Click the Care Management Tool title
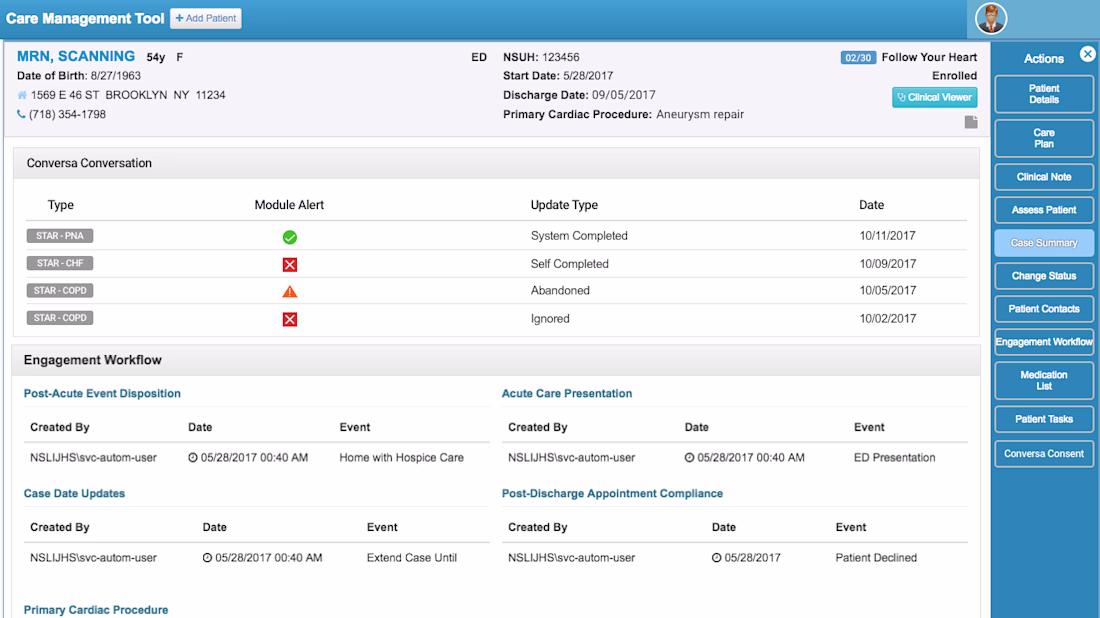 (85, 19)
